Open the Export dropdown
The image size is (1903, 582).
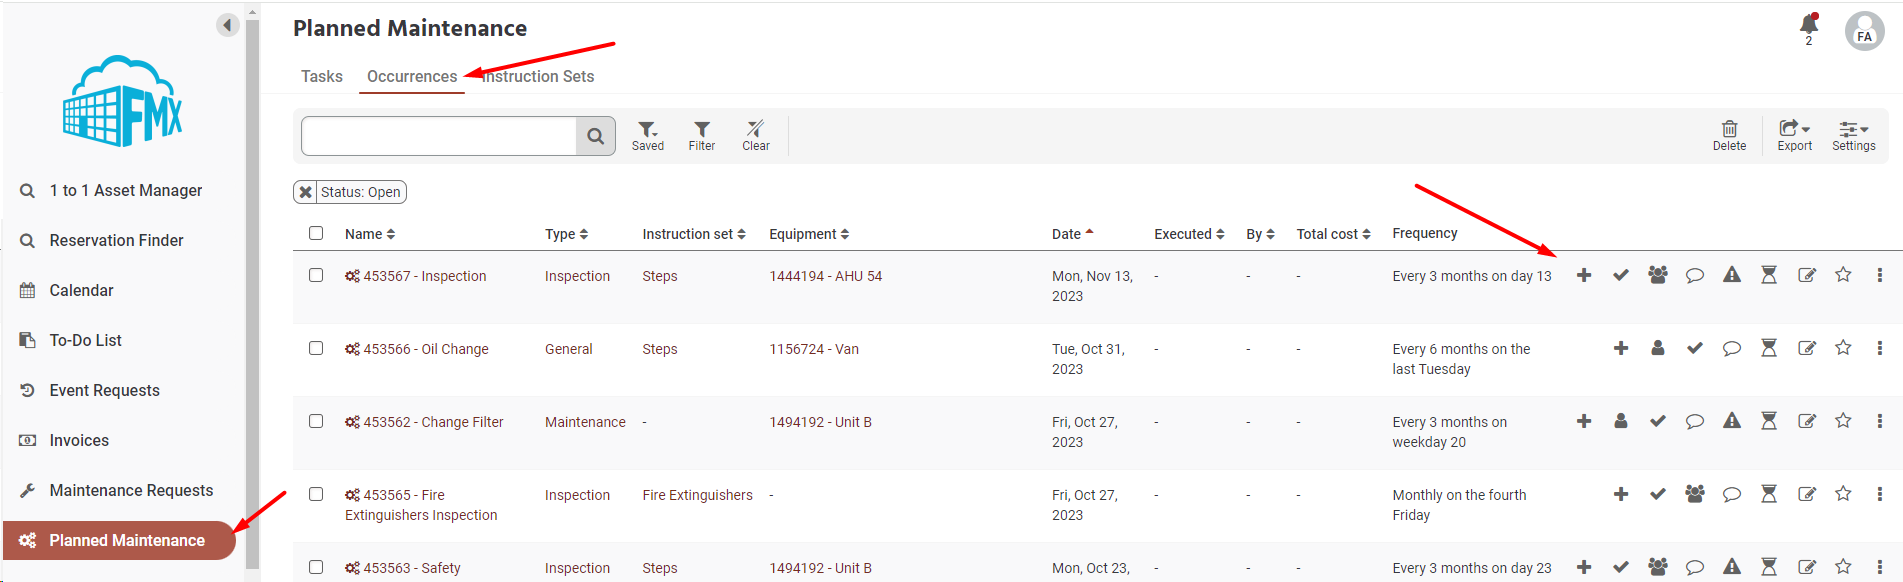click(1794, 136)
